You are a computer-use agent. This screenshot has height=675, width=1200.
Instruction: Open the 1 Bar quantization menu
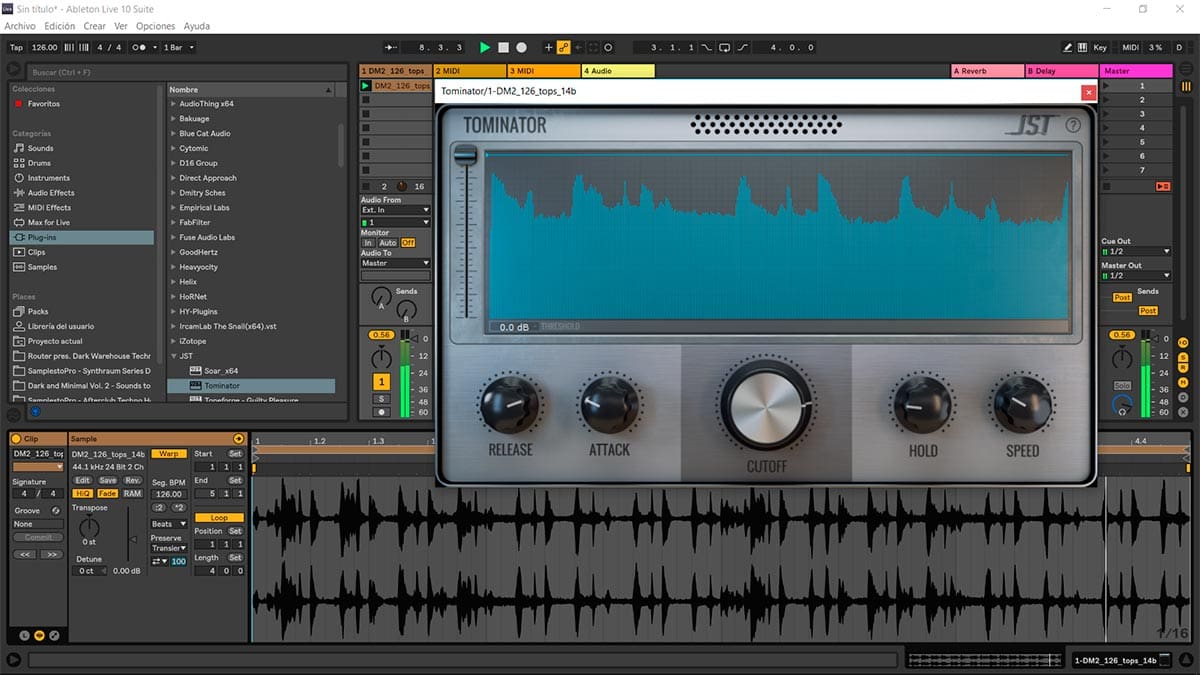click(x=179, y=47)
